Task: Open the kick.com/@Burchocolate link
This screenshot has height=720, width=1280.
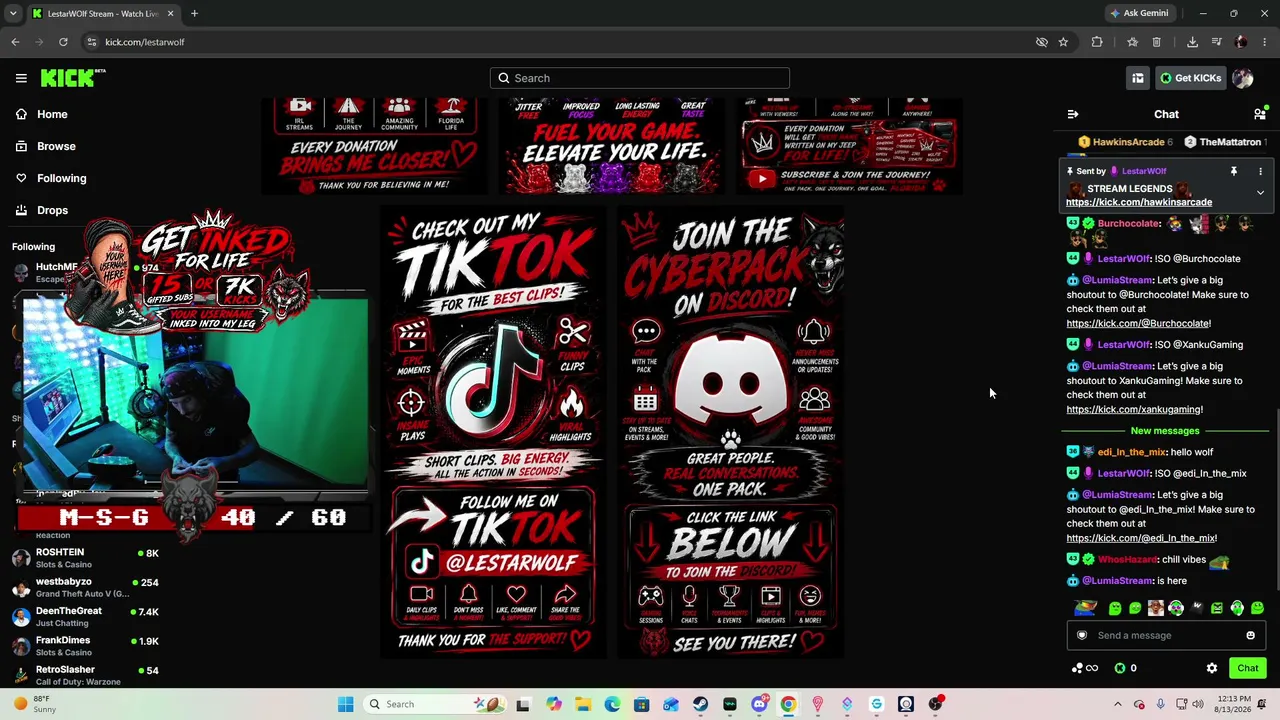Action: coord(1139,323)
